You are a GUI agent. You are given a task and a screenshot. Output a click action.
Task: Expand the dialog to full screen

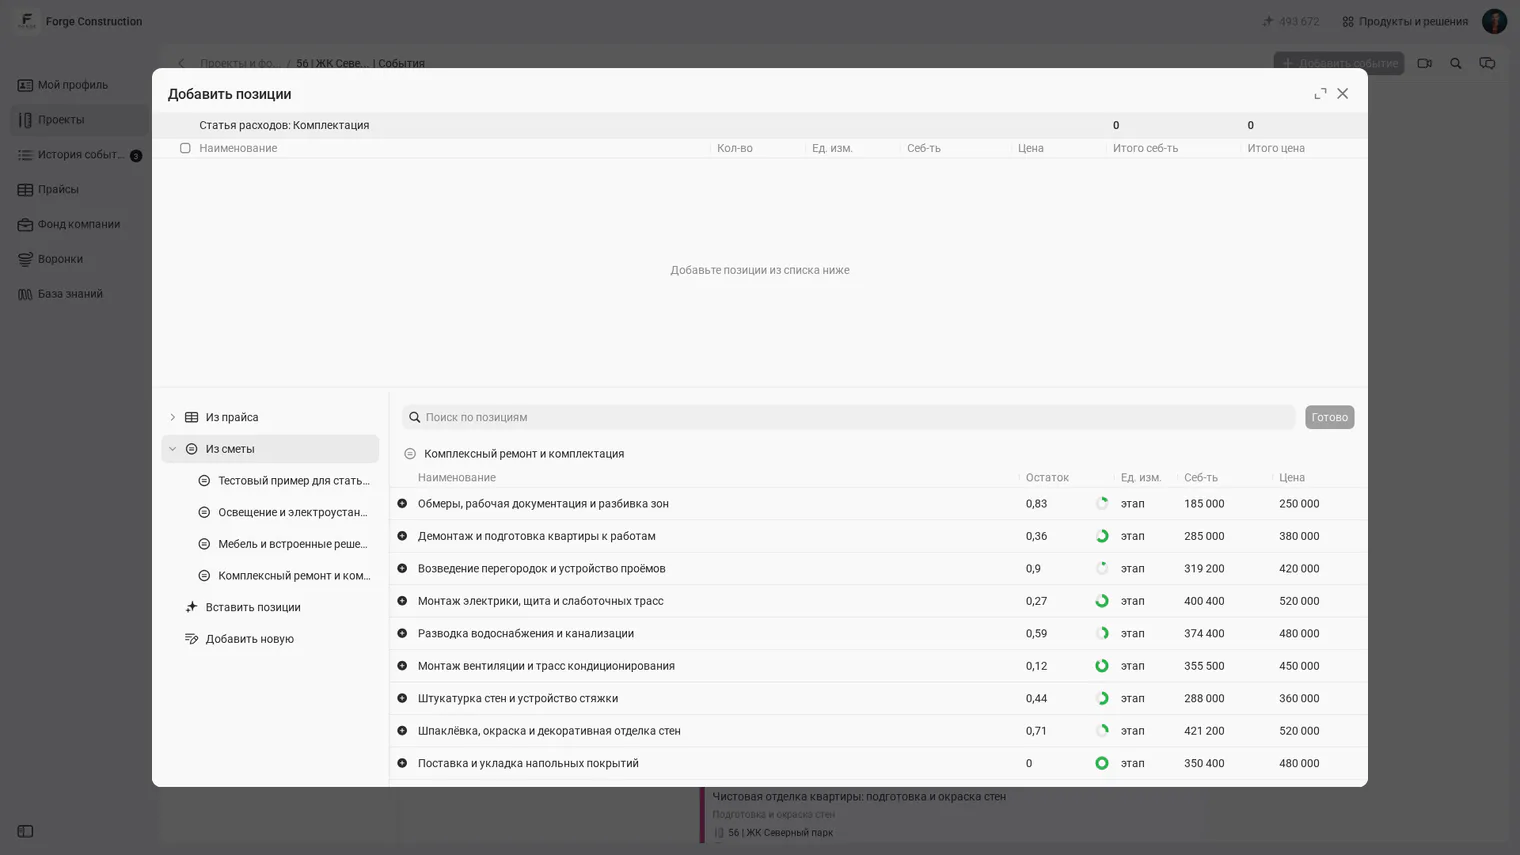[x=1320, y=94]
